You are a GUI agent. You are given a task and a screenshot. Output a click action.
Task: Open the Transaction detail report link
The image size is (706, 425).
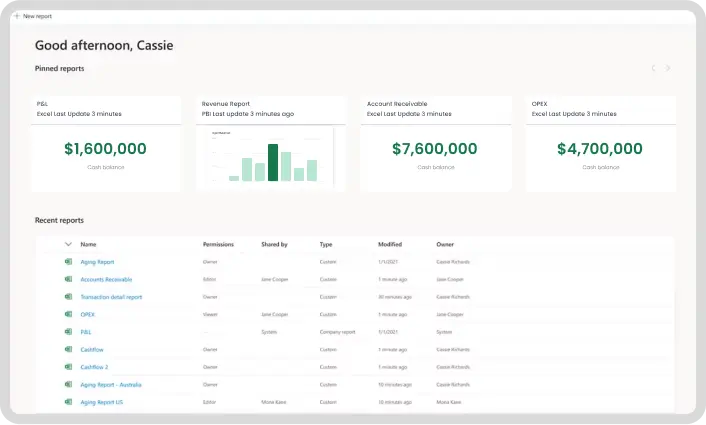pyautogui.click(x=111, y=297)
